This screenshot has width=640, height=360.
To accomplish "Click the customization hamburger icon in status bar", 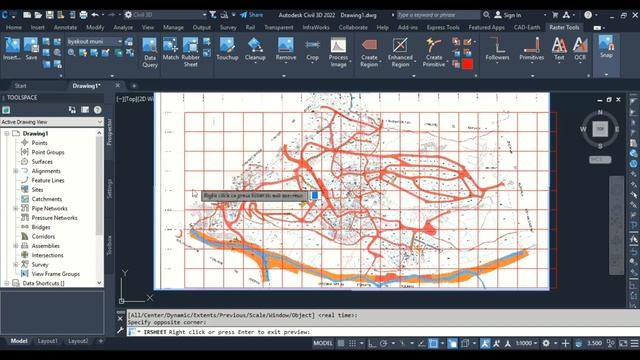I will [634, 343].
